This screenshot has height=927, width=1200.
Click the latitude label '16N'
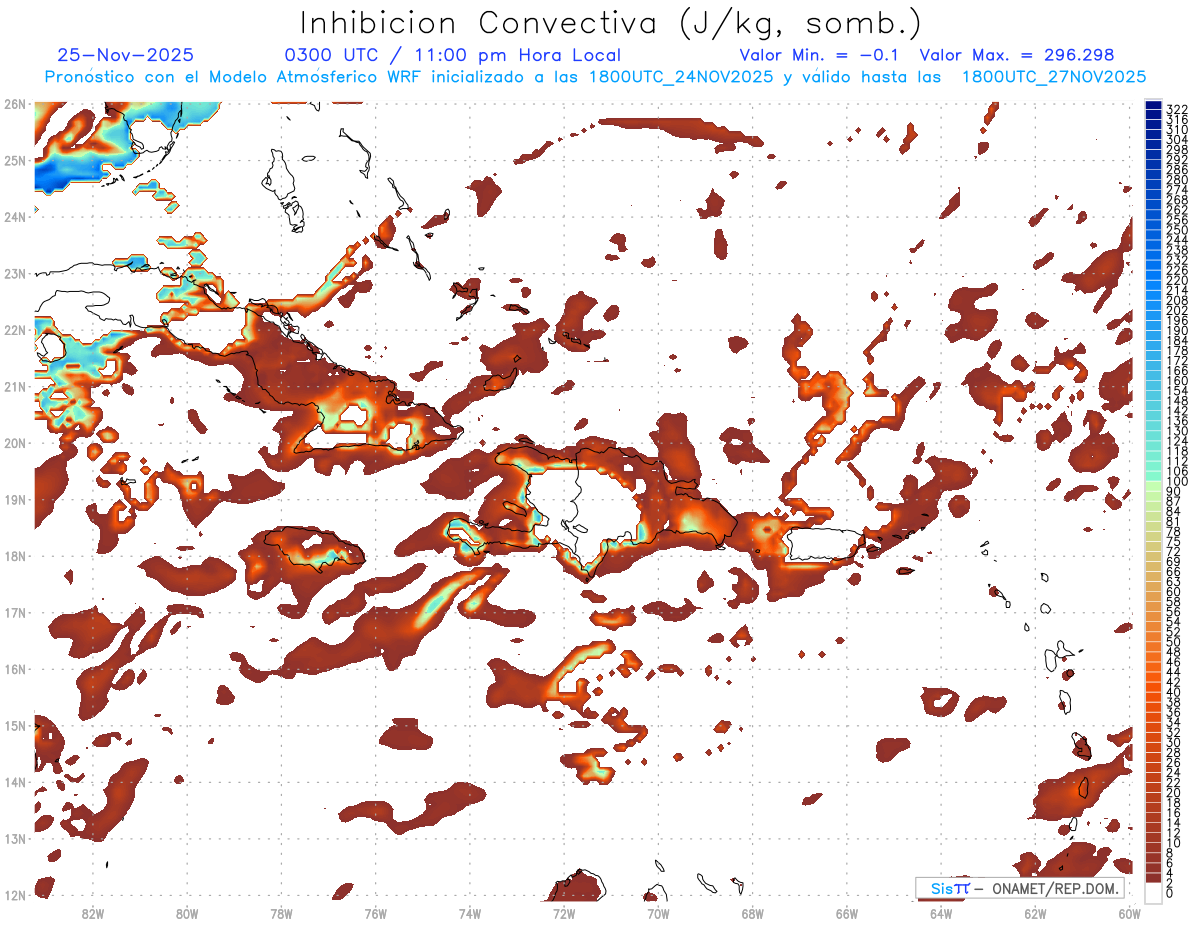coord(14,669)
